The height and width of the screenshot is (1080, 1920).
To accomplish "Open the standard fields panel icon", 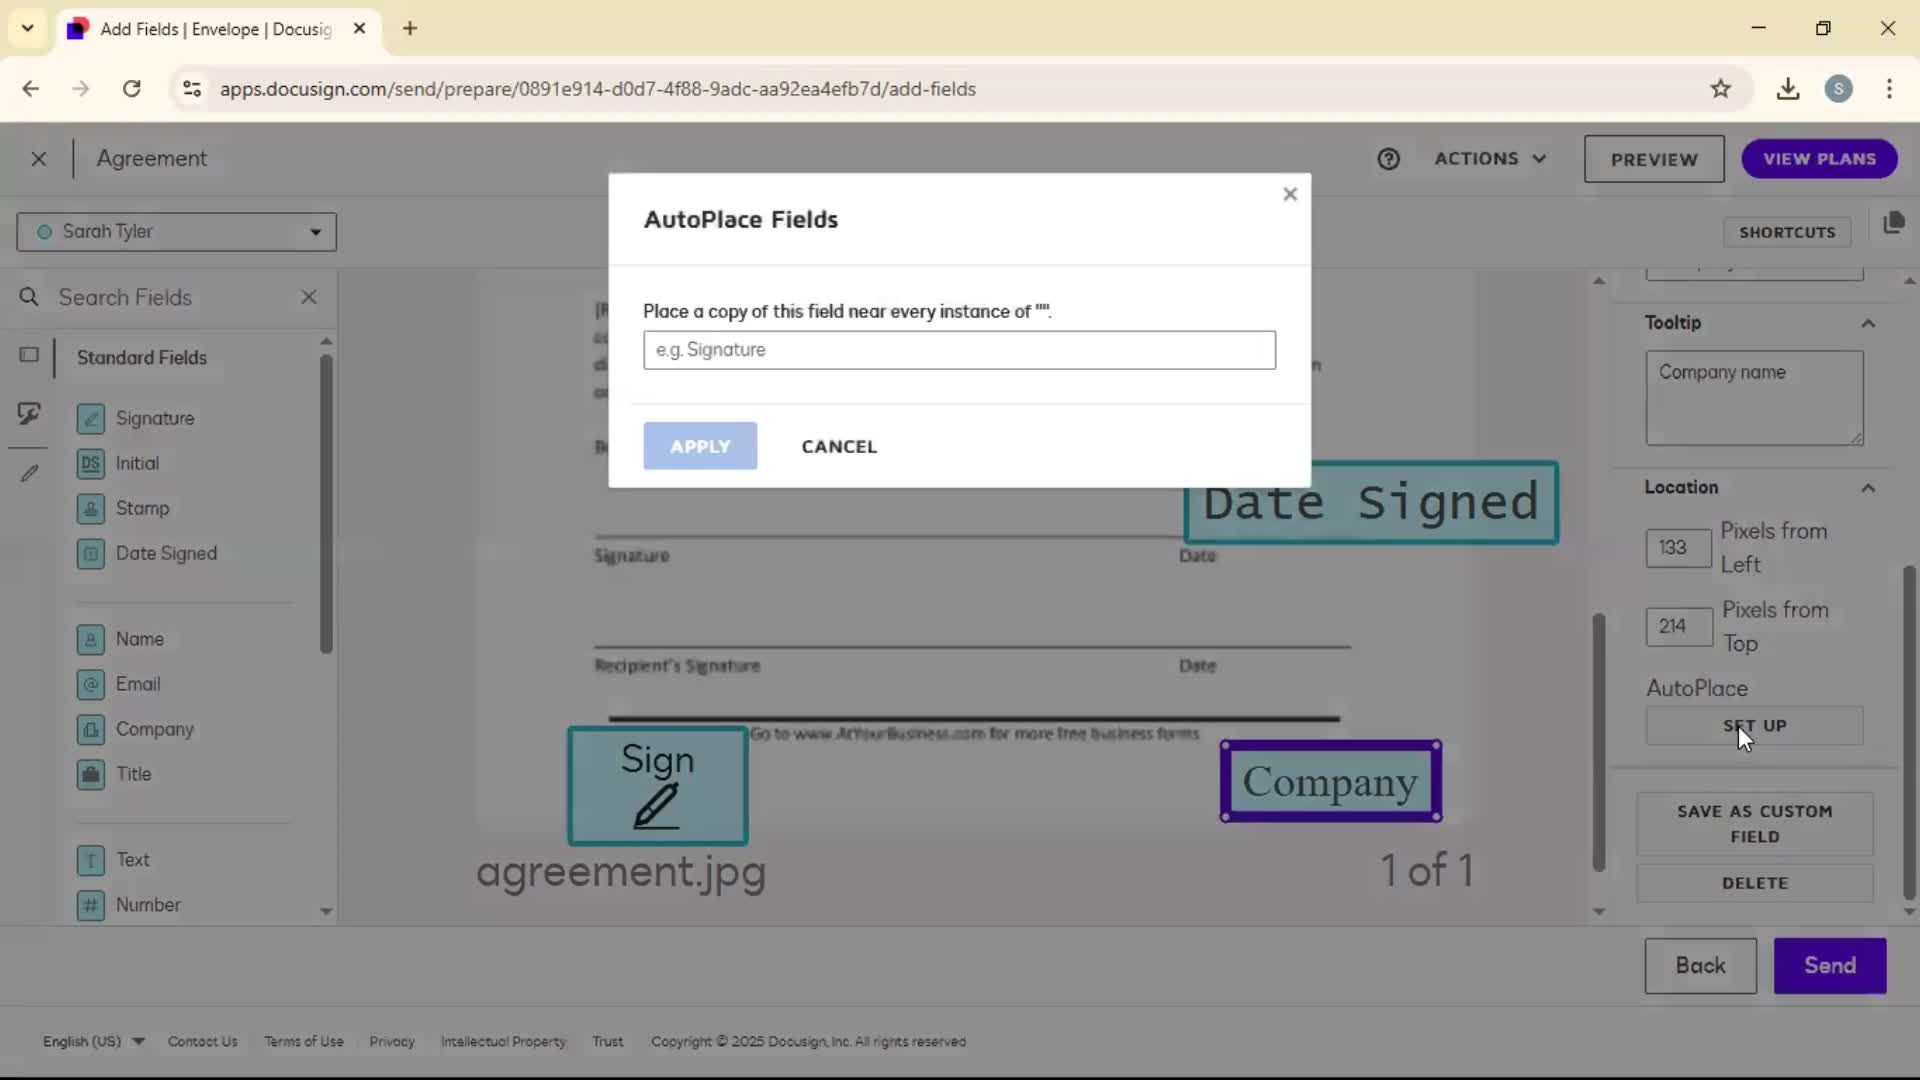I will click(x=29, y=355).
